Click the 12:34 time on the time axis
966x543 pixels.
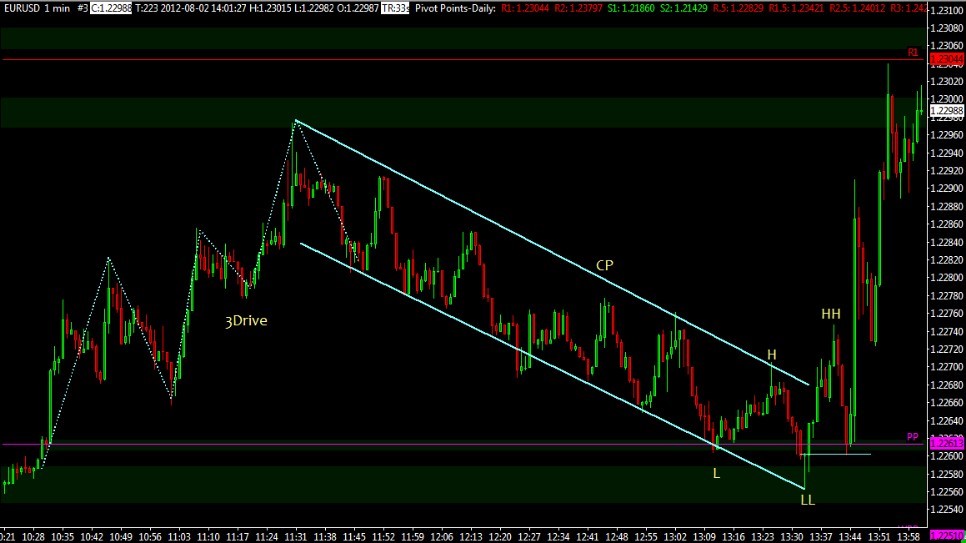(558, 537)
